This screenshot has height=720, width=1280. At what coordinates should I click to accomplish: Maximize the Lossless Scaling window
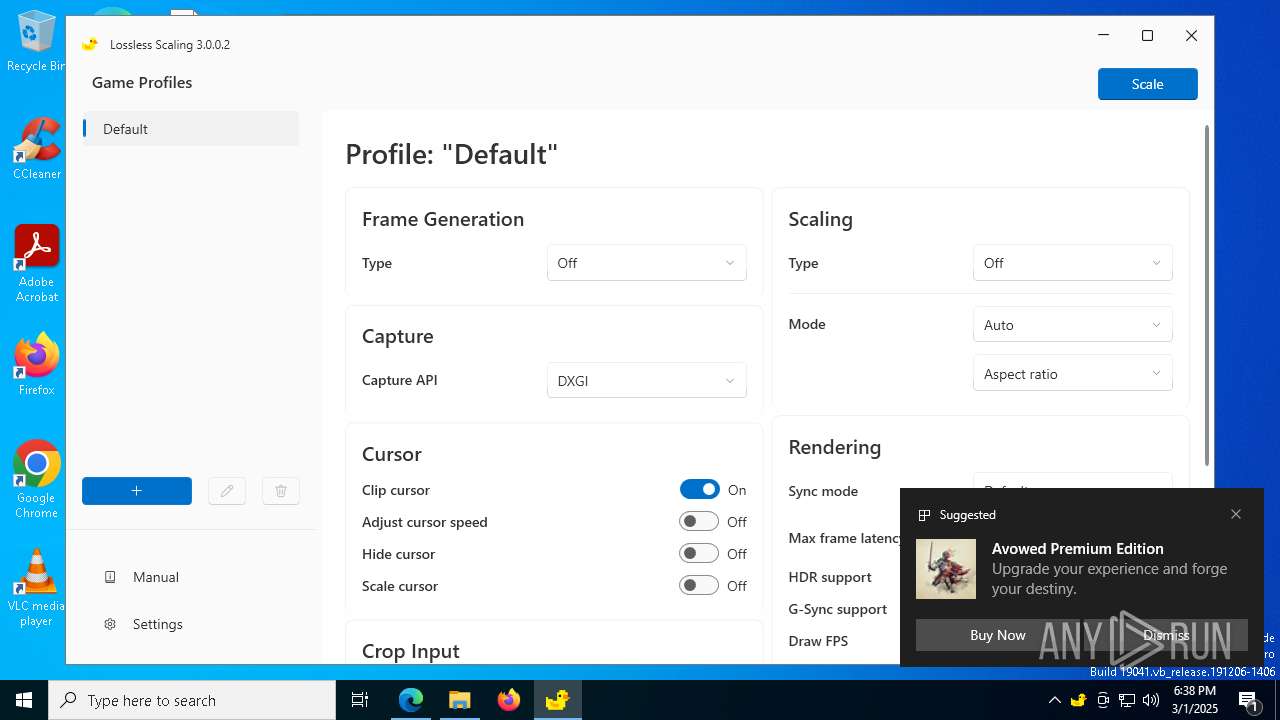tap(1147, 35)
